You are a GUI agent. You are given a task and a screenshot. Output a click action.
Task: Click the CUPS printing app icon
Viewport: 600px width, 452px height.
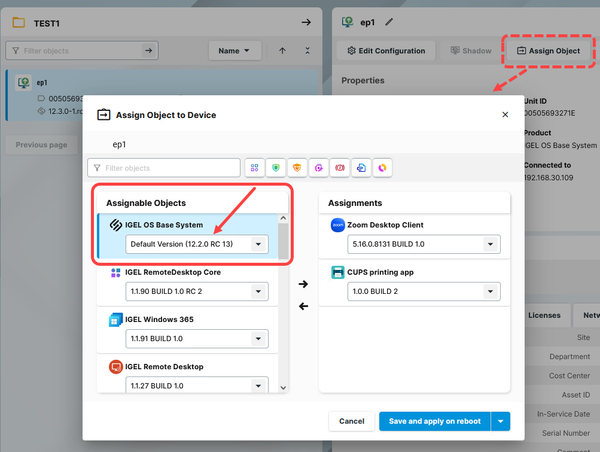pos(337,272)
